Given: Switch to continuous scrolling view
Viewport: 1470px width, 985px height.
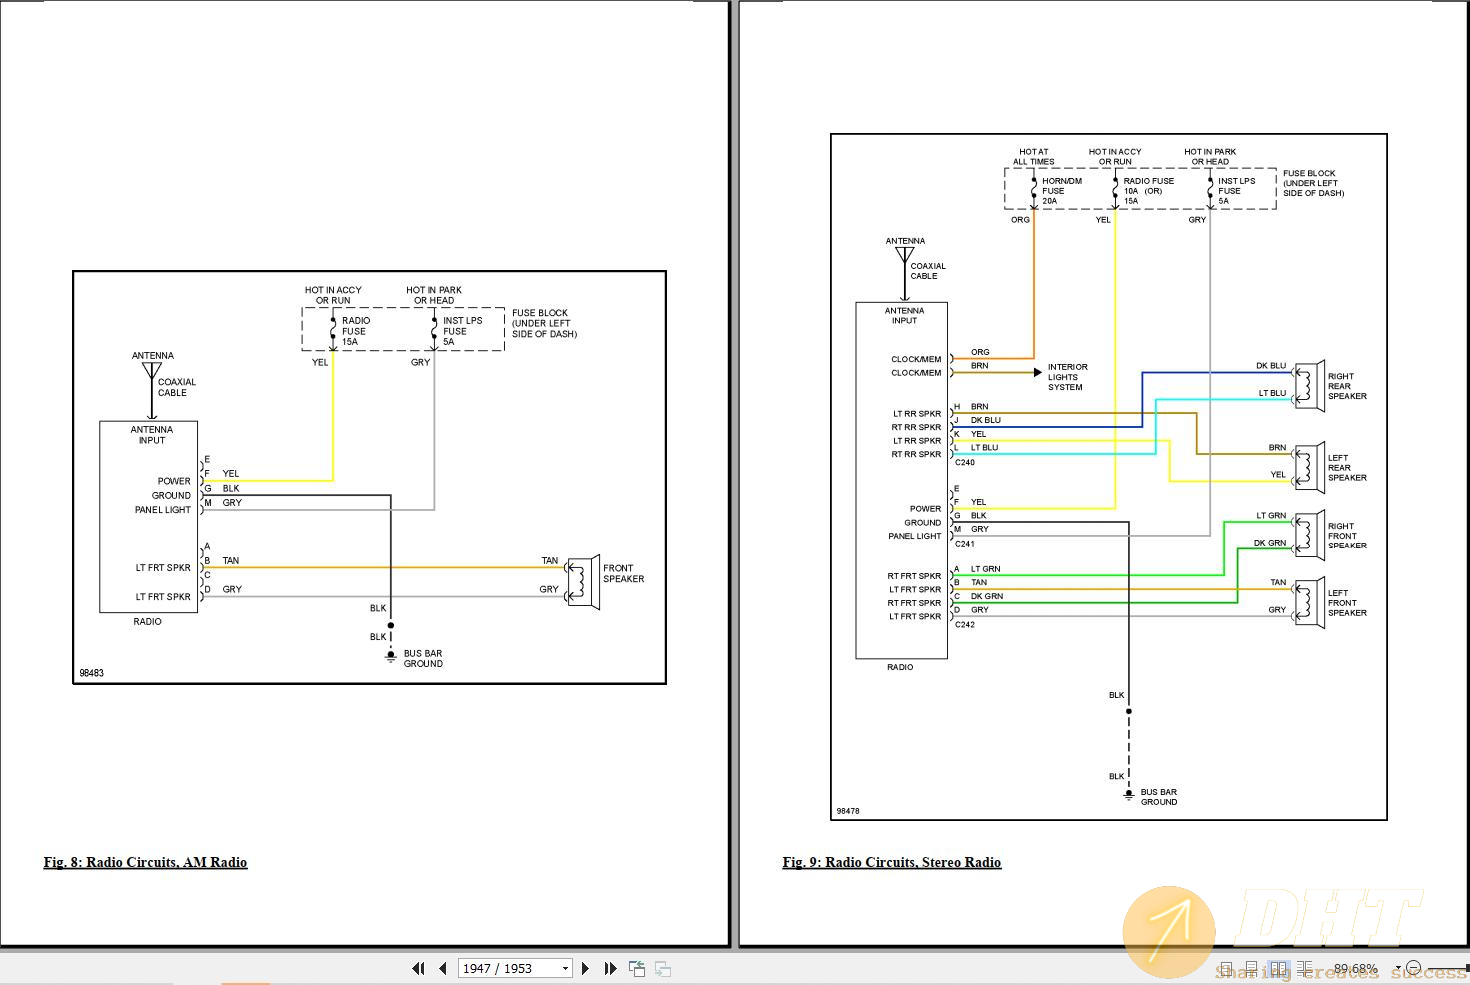Looking at the screenshot, I should 1251,969.
